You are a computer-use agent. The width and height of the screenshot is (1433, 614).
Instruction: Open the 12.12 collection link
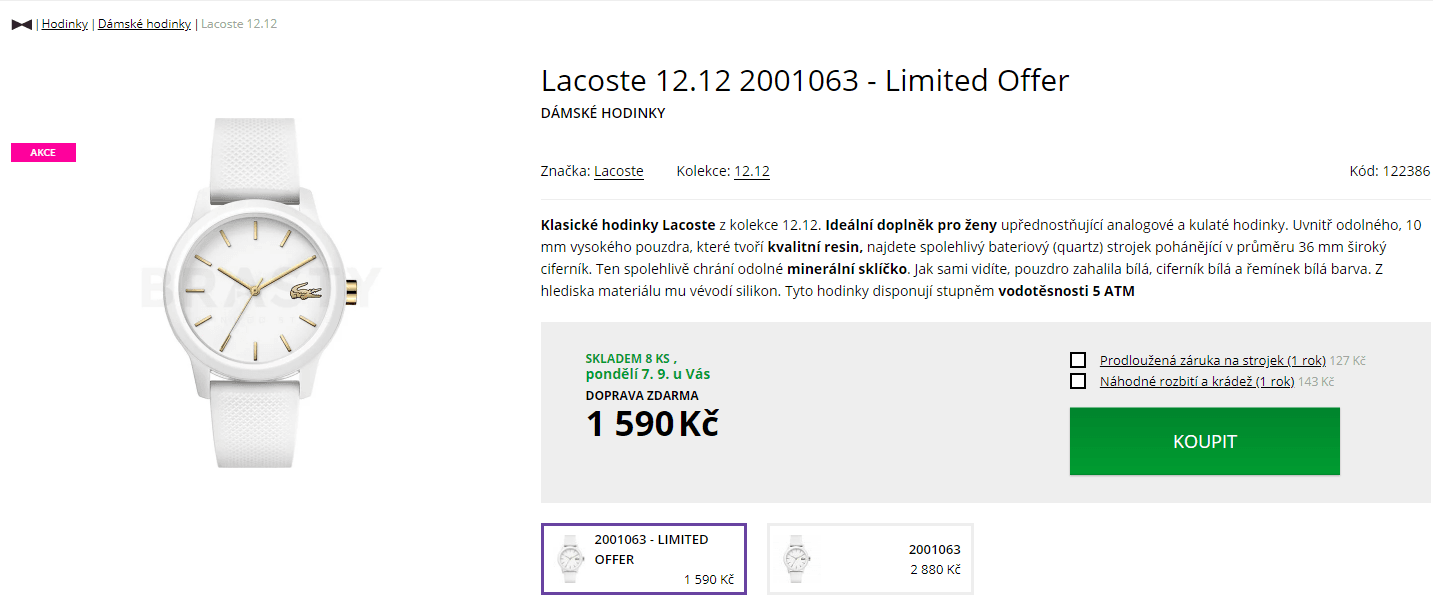(751, 171)
